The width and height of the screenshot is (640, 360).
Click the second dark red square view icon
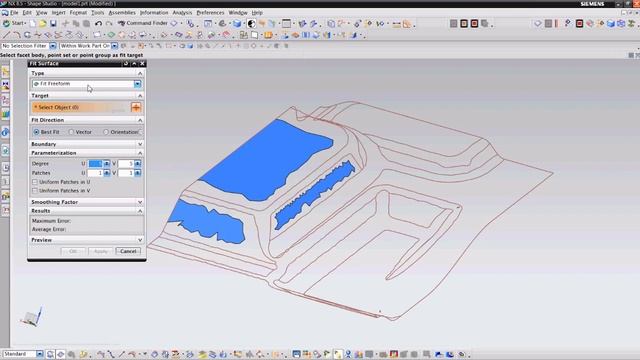click(x=474, y=24)
